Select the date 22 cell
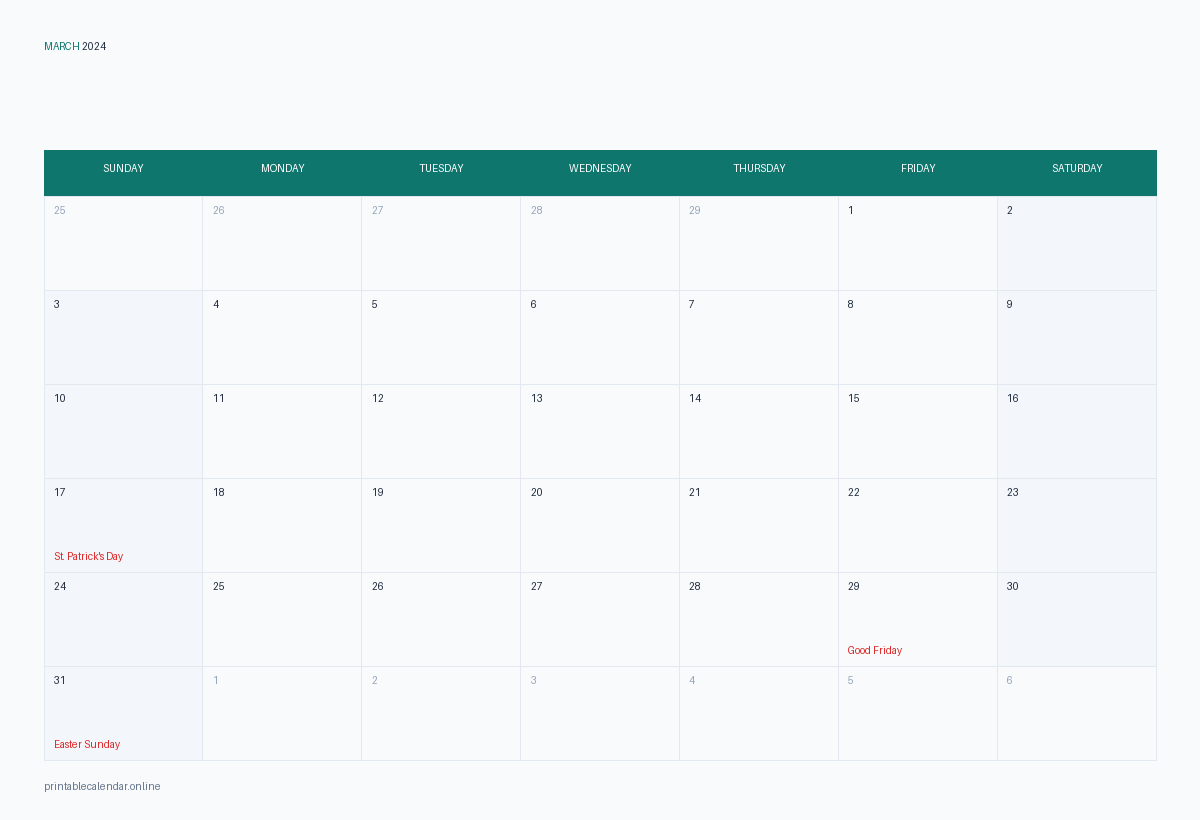The image size is (1200, 820). pos(918,526)
